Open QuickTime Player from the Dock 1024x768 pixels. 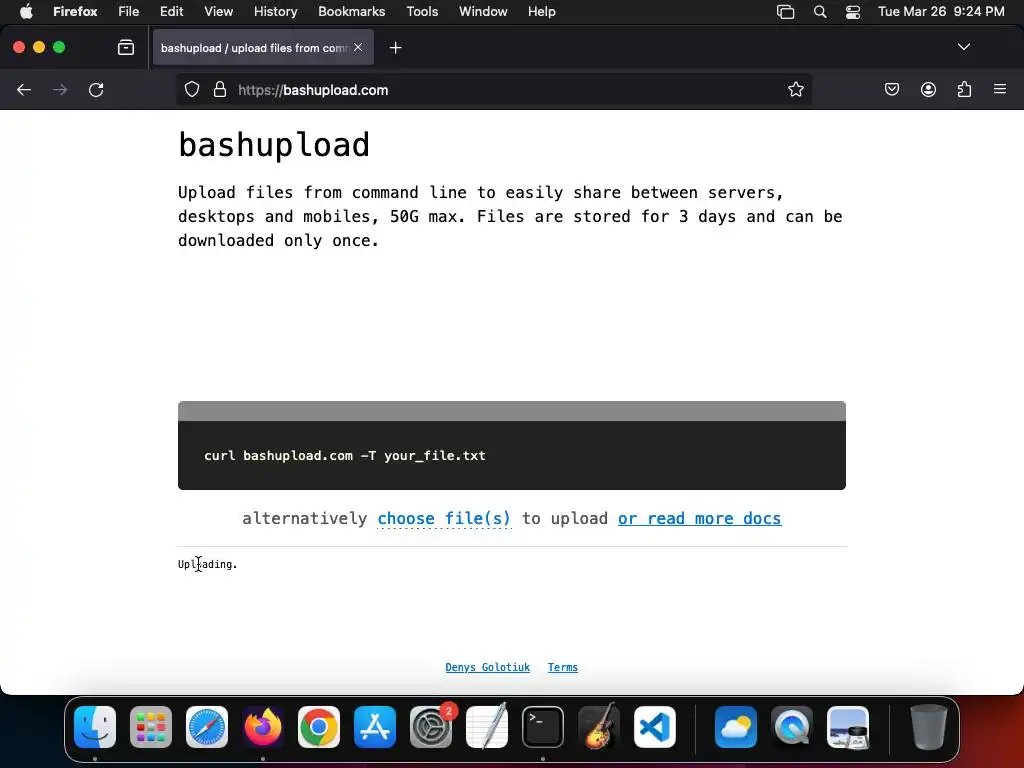tap(792, 727)
